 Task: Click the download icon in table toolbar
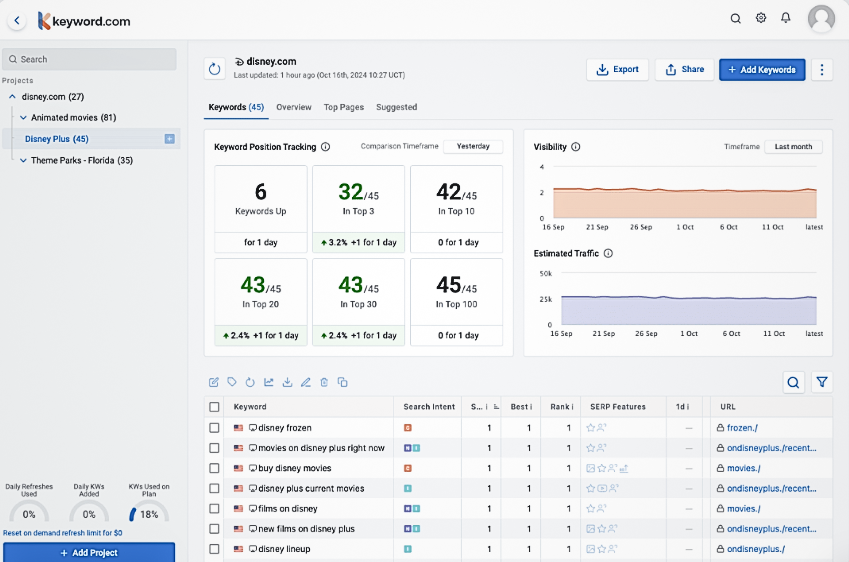click(x=288, y=382)
